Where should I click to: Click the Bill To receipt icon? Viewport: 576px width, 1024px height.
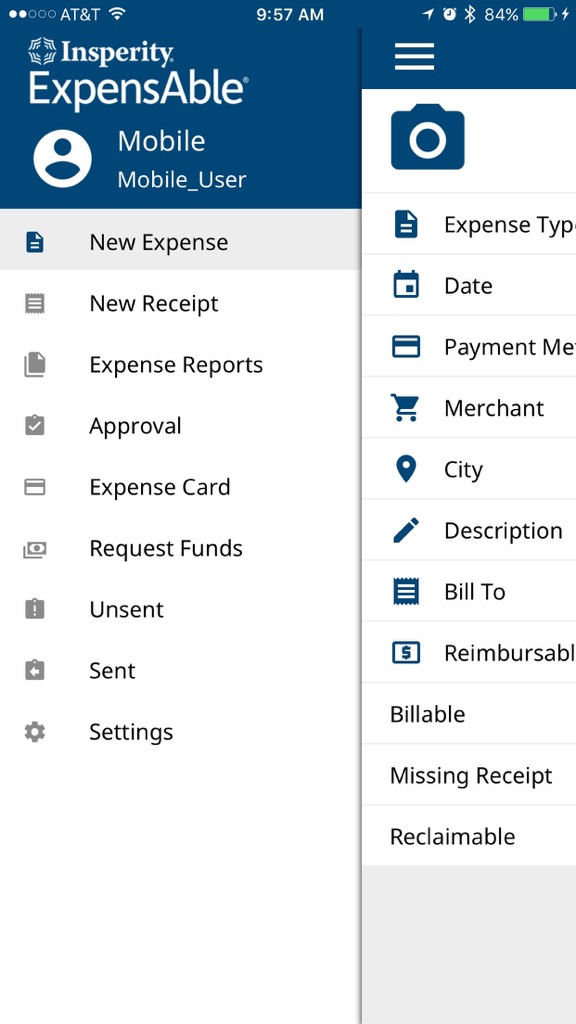pos(406,591)
